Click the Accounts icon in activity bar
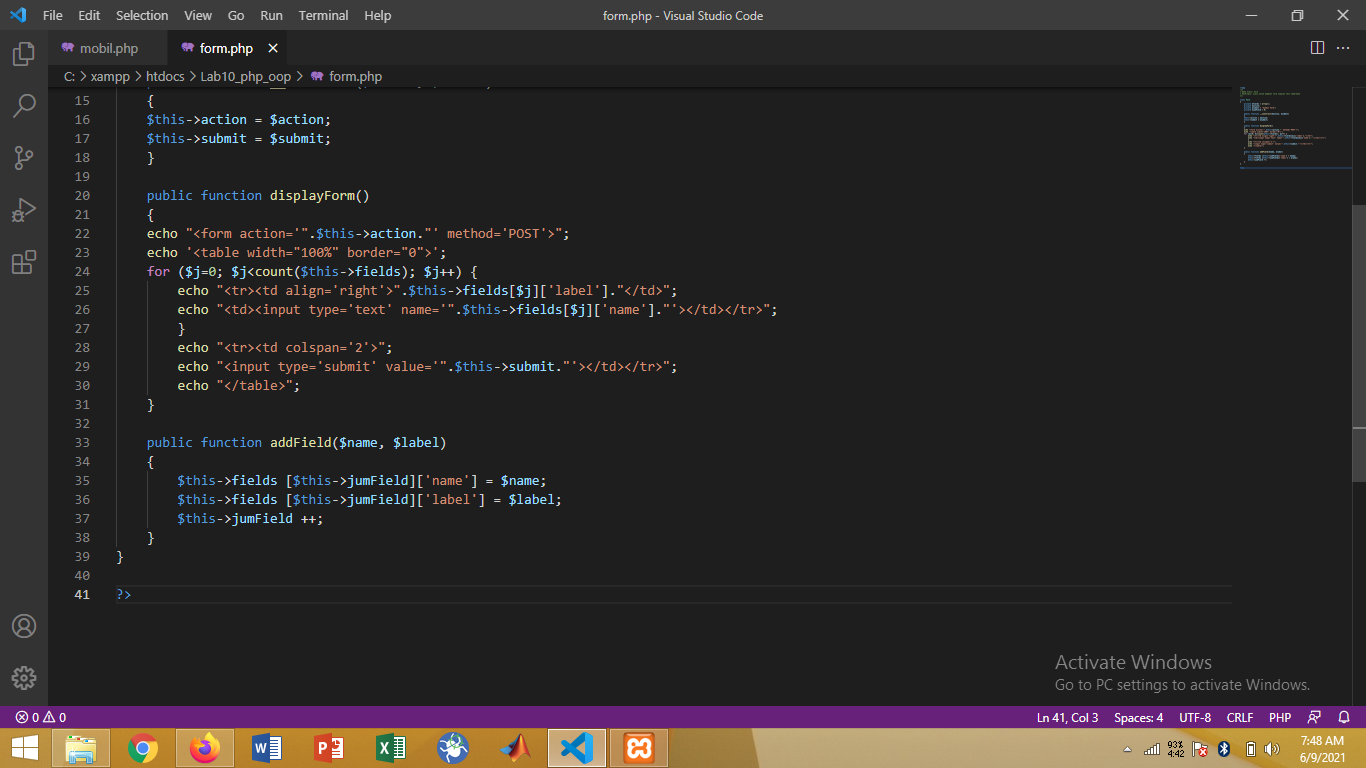1366x768 pixels. point(23,626)
